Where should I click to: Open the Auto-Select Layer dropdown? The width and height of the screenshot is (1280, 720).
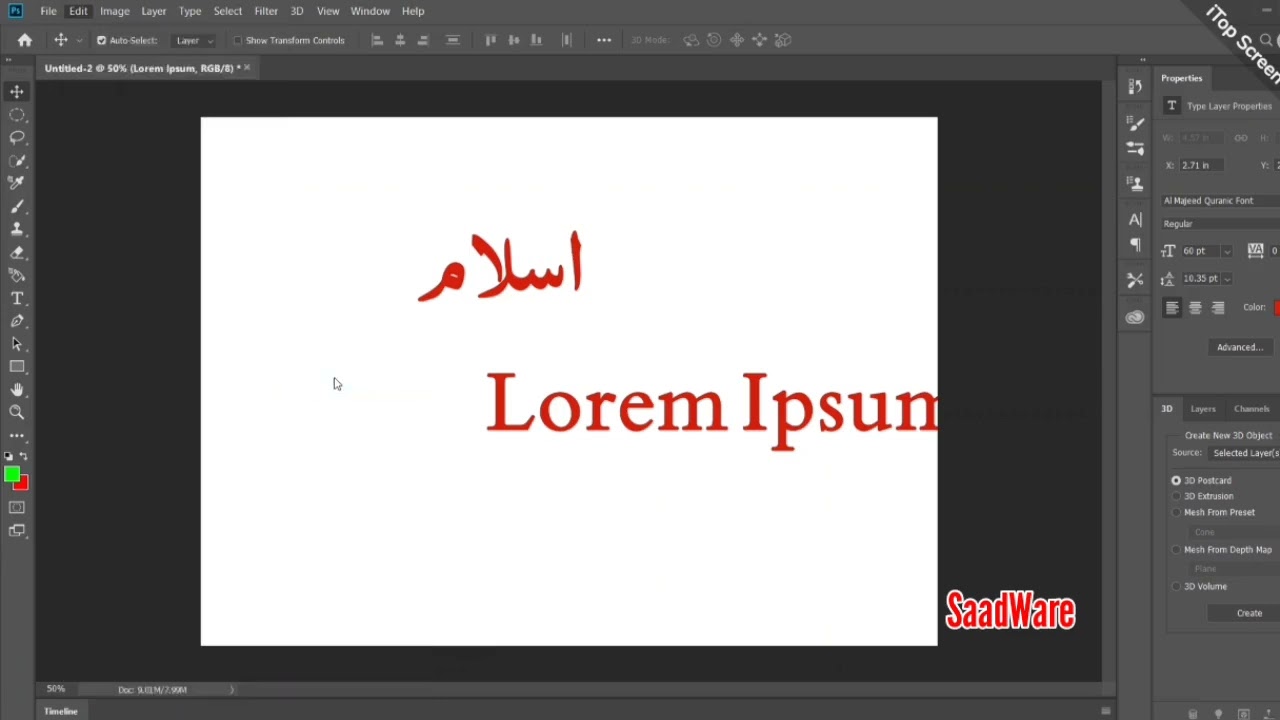pyautogui.click(x=194, y=41)
